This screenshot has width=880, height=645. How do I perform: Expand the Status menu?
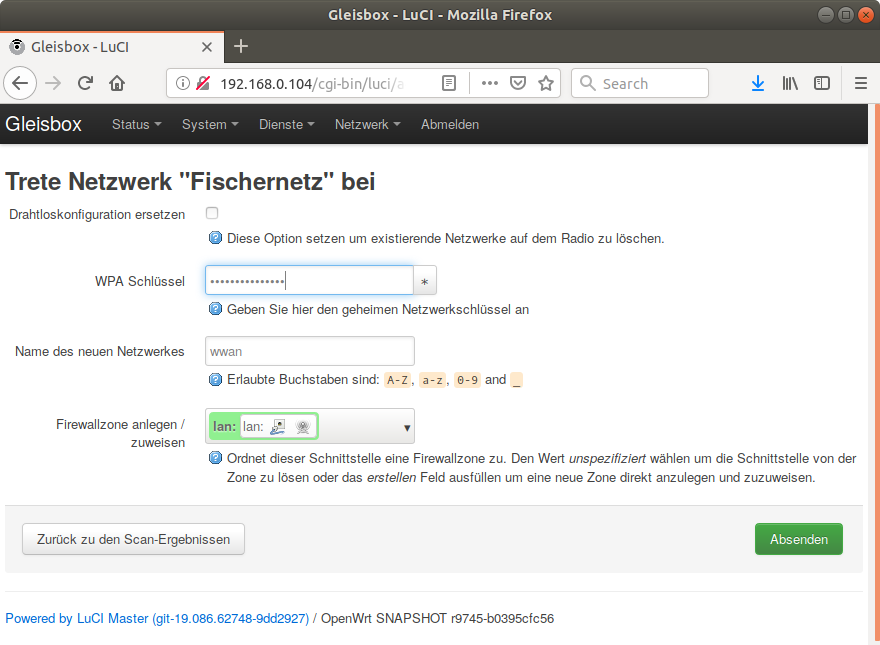[136, 125]
